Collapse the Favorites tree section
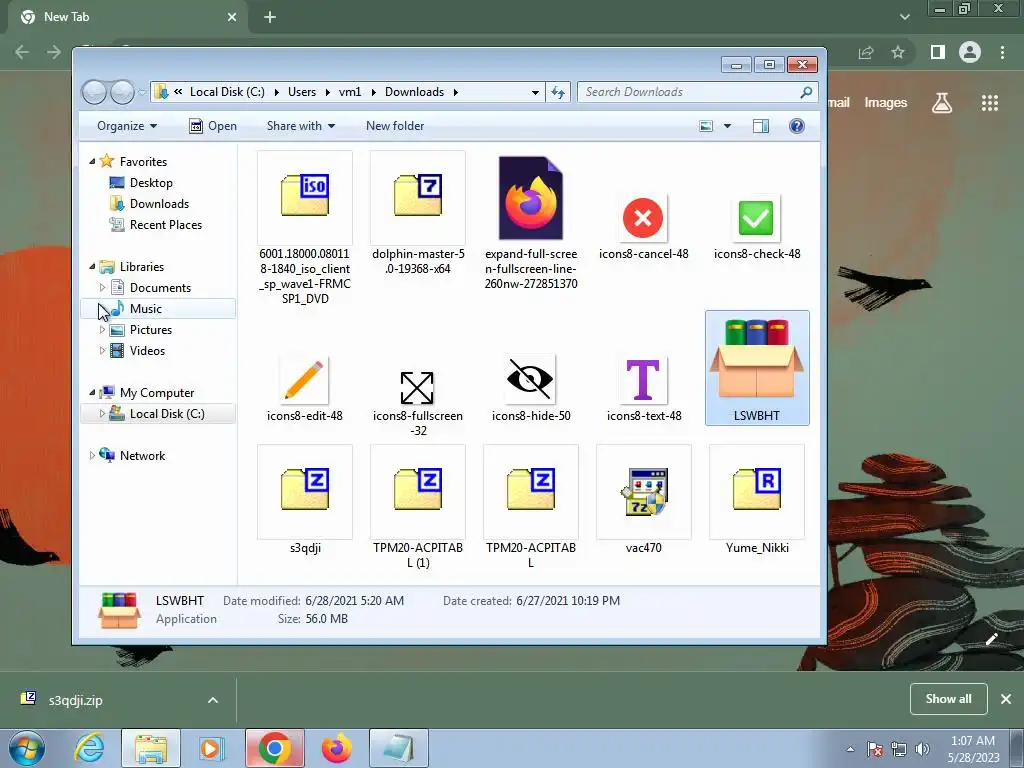Image resolution: width=1024 pixels, height=768 pixels. pos(92,161)
